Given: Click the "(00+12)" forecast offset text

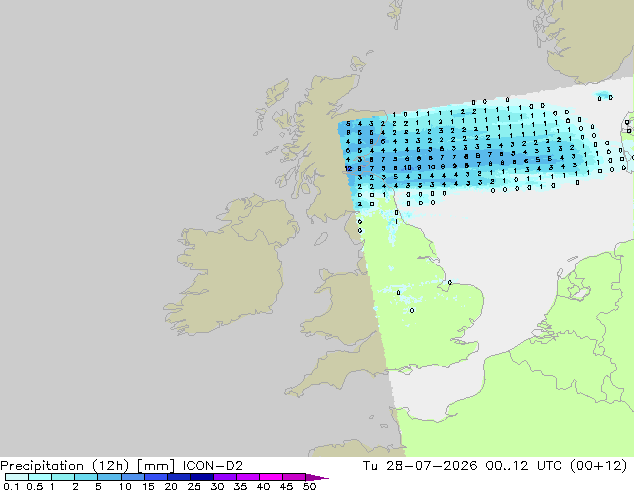Looking at the screenshot, I should (598, 466).
